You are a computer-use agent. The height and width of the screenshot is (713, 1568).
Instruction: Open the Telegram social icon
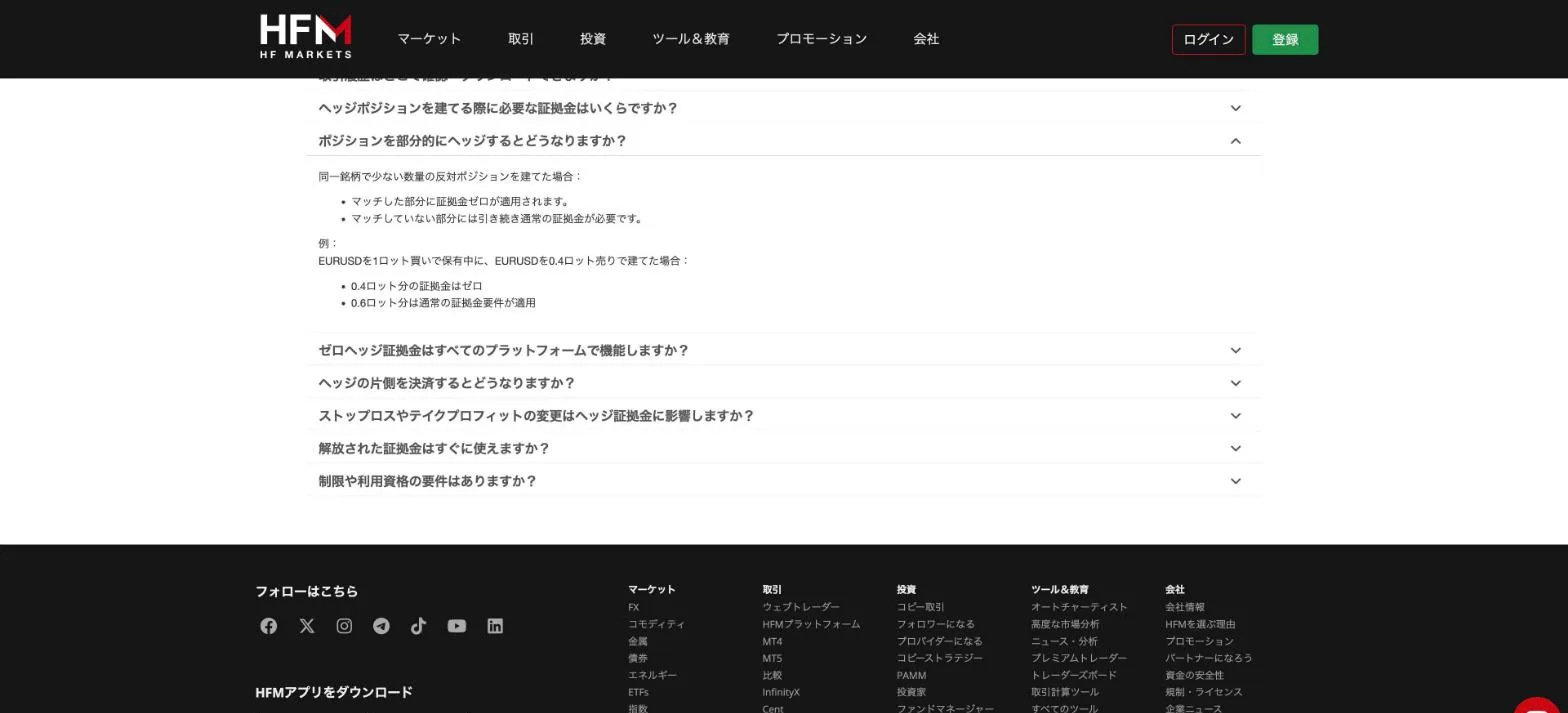pos(381,626)
